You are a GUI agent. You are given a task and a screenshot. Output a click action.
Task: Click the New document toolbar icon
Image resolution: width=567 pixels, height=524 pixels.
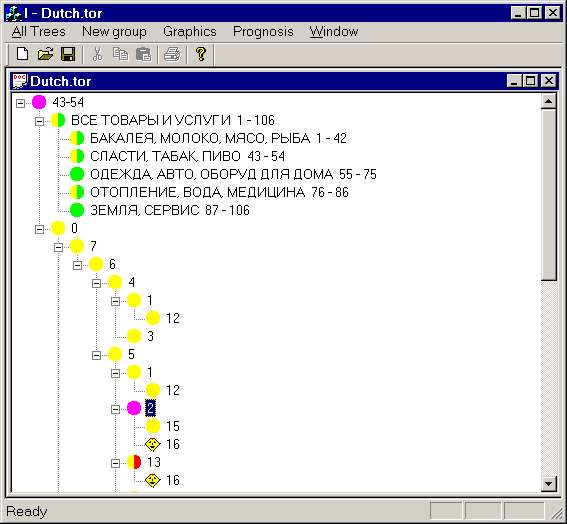tap(22, 54)
